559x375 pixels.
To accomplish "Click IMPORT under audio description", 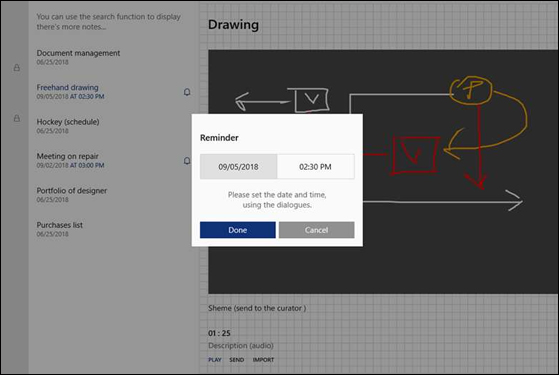I will pos(263,360).
